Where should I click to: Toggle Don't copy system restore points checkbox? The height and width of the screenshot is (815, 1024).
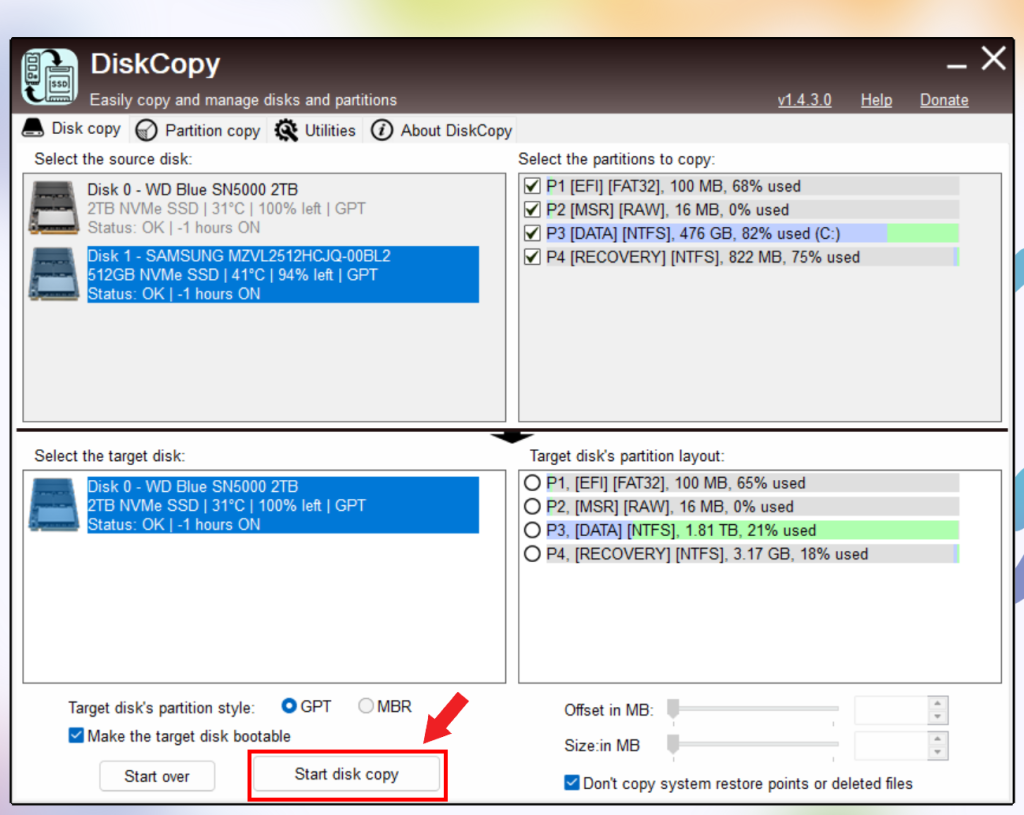[571, 782]
